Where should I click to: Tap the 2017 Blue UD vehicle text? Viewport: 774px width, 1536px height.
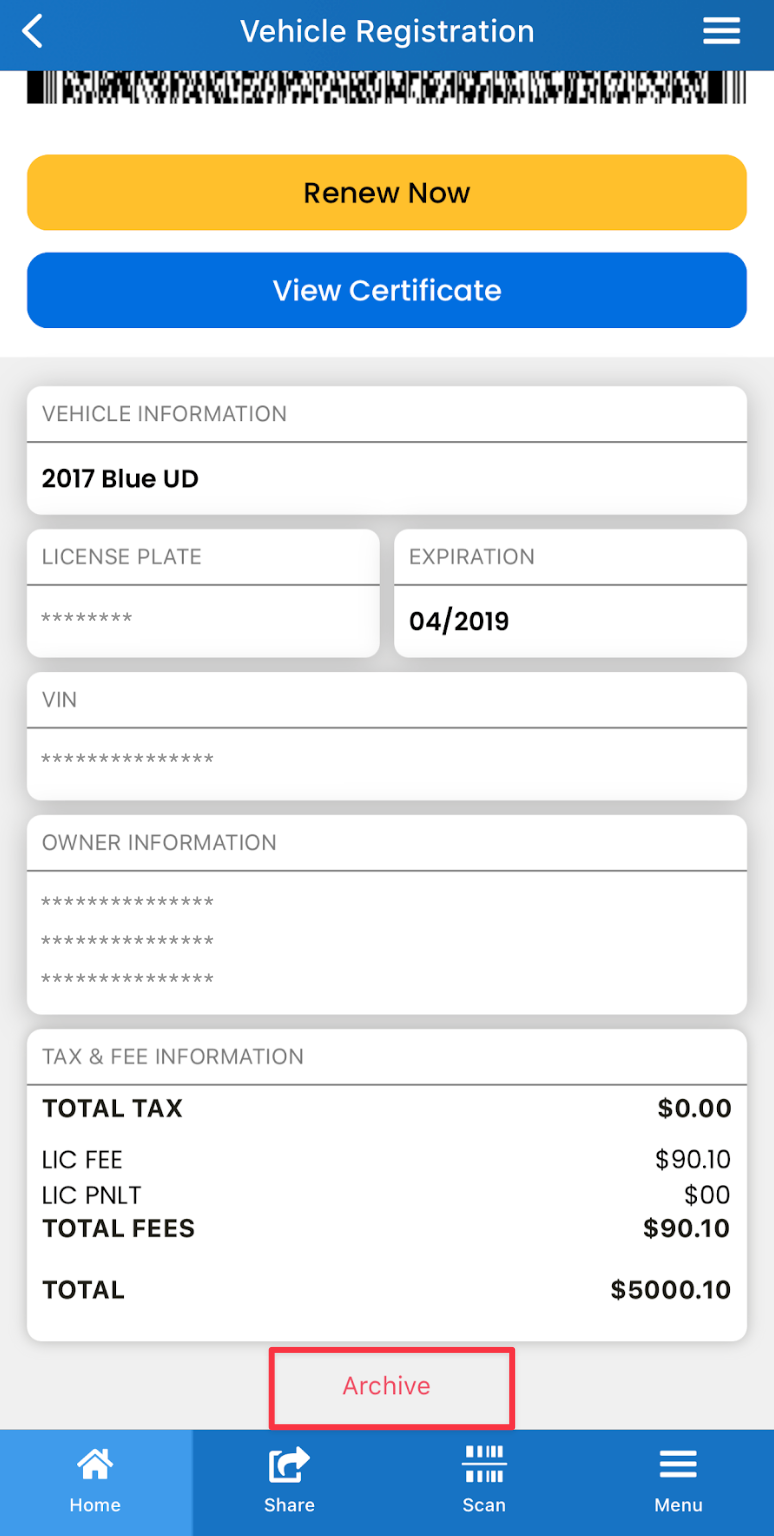[x=120, y=479]
